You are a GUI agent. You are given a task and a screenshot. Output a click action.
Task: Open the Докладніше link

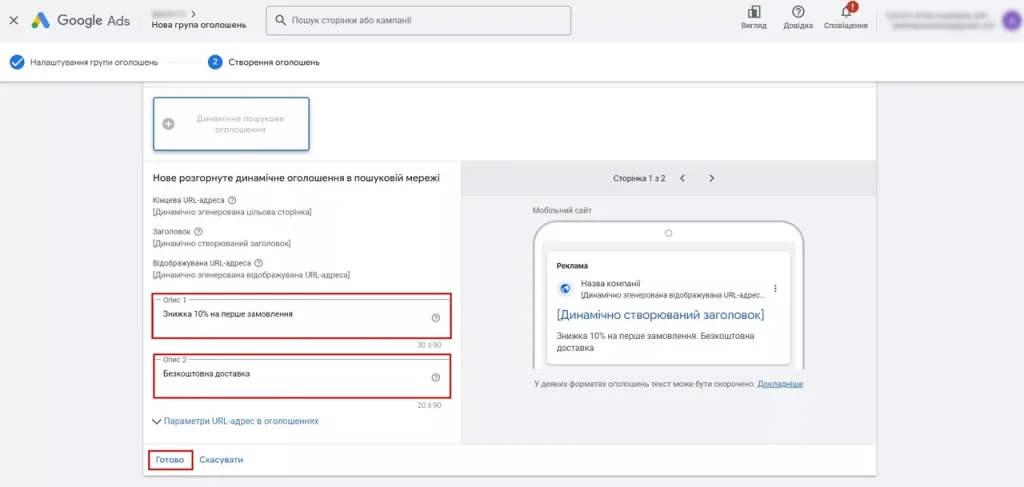click(780, 384)
